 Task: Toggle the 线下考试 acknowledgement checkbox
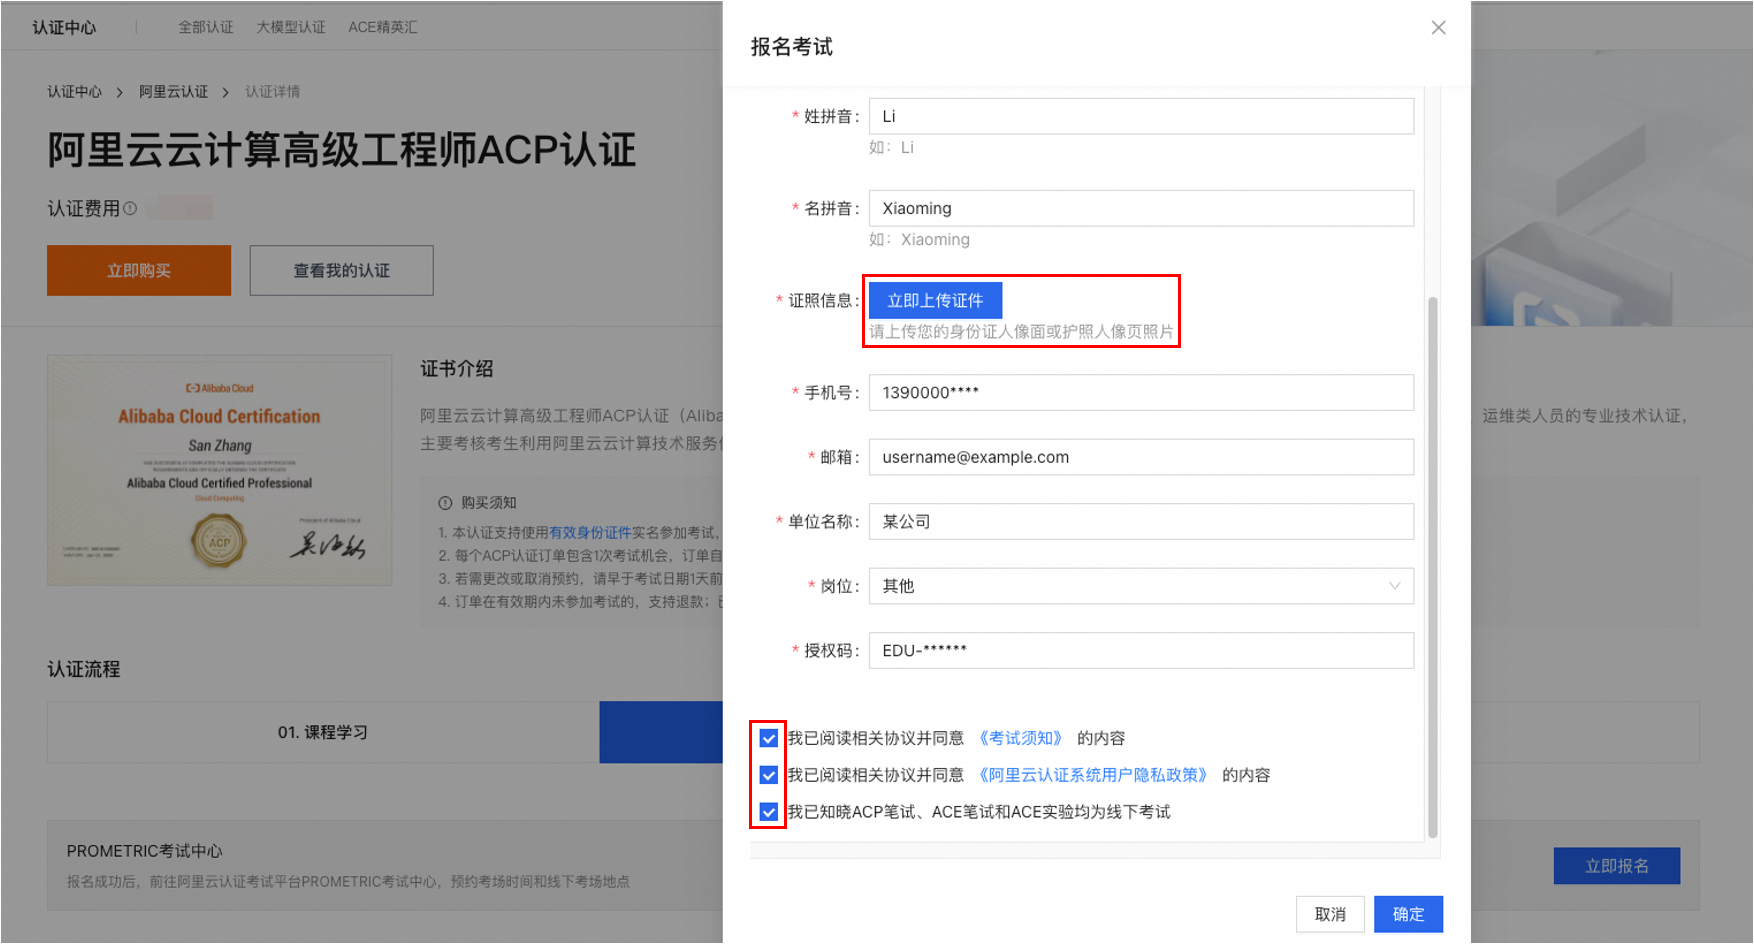click(768, 812)
